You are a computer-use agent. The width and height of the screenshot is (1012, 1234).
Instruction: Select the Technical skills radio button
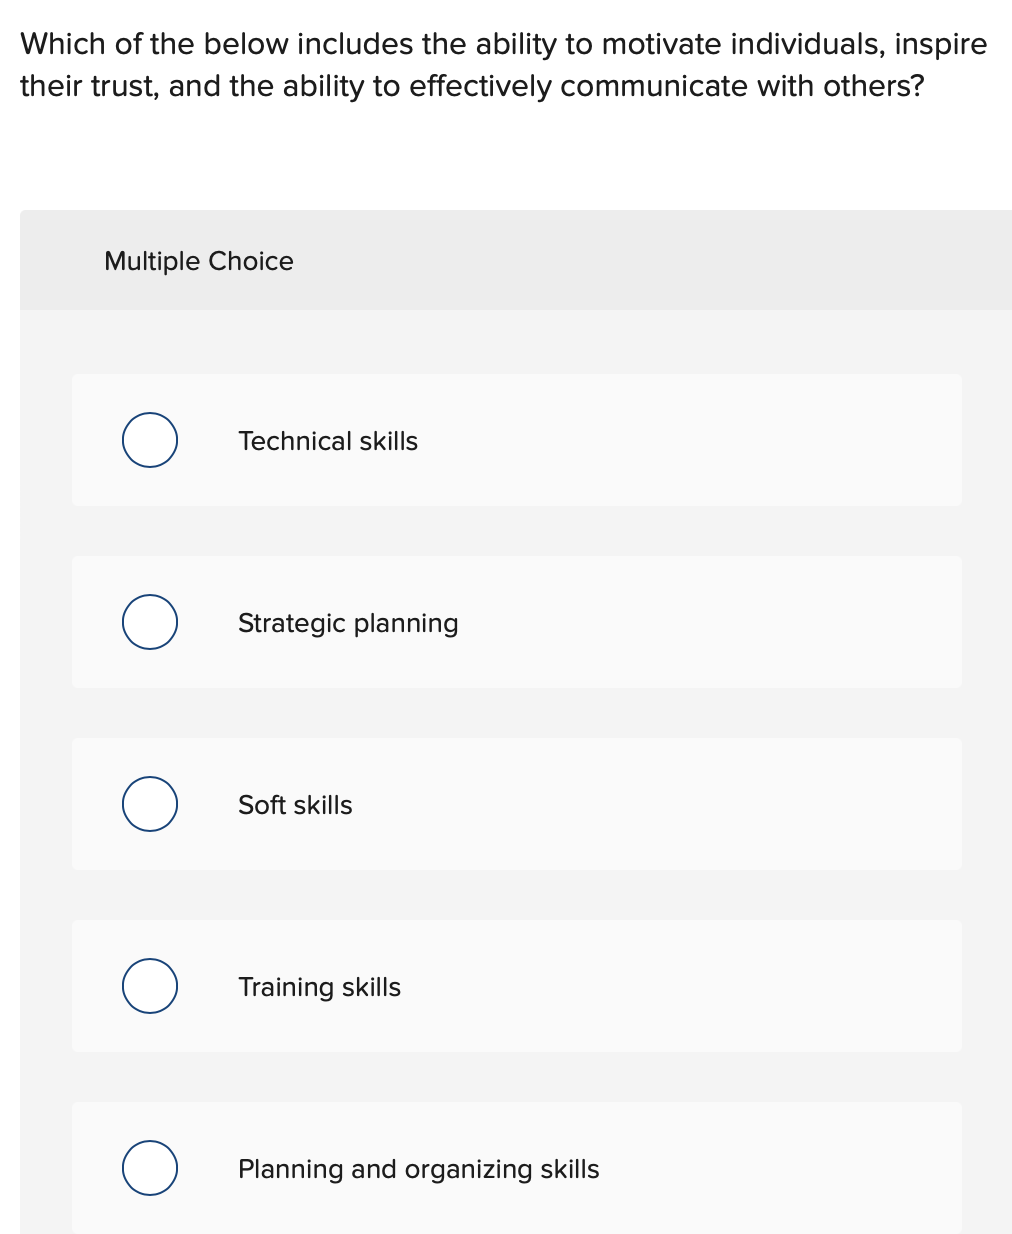pos(149,440)
